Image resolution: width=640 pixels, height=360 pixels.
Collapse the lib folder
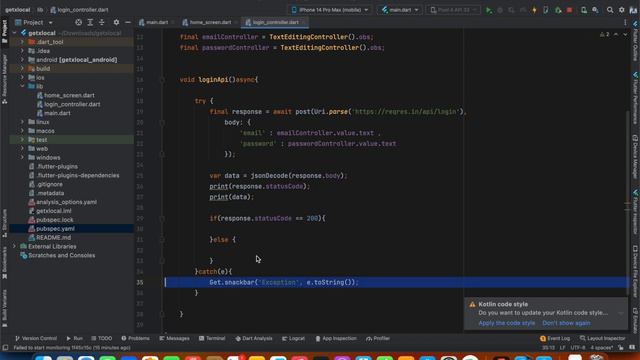point(22,87)
